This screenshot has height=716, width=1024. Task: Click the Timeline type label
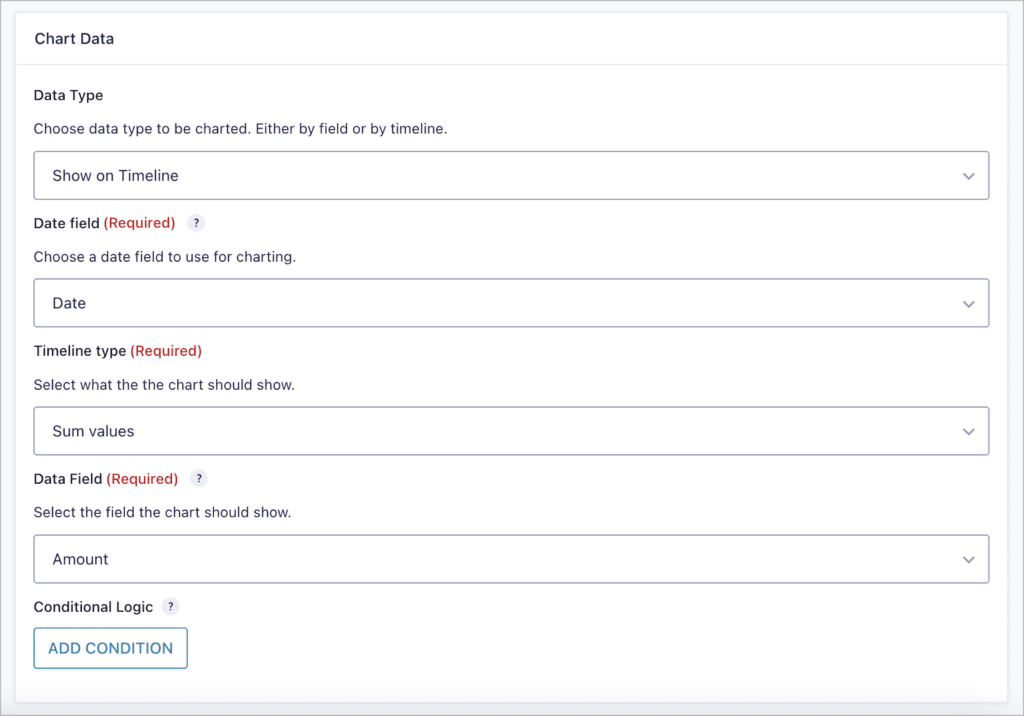[80, 351]
